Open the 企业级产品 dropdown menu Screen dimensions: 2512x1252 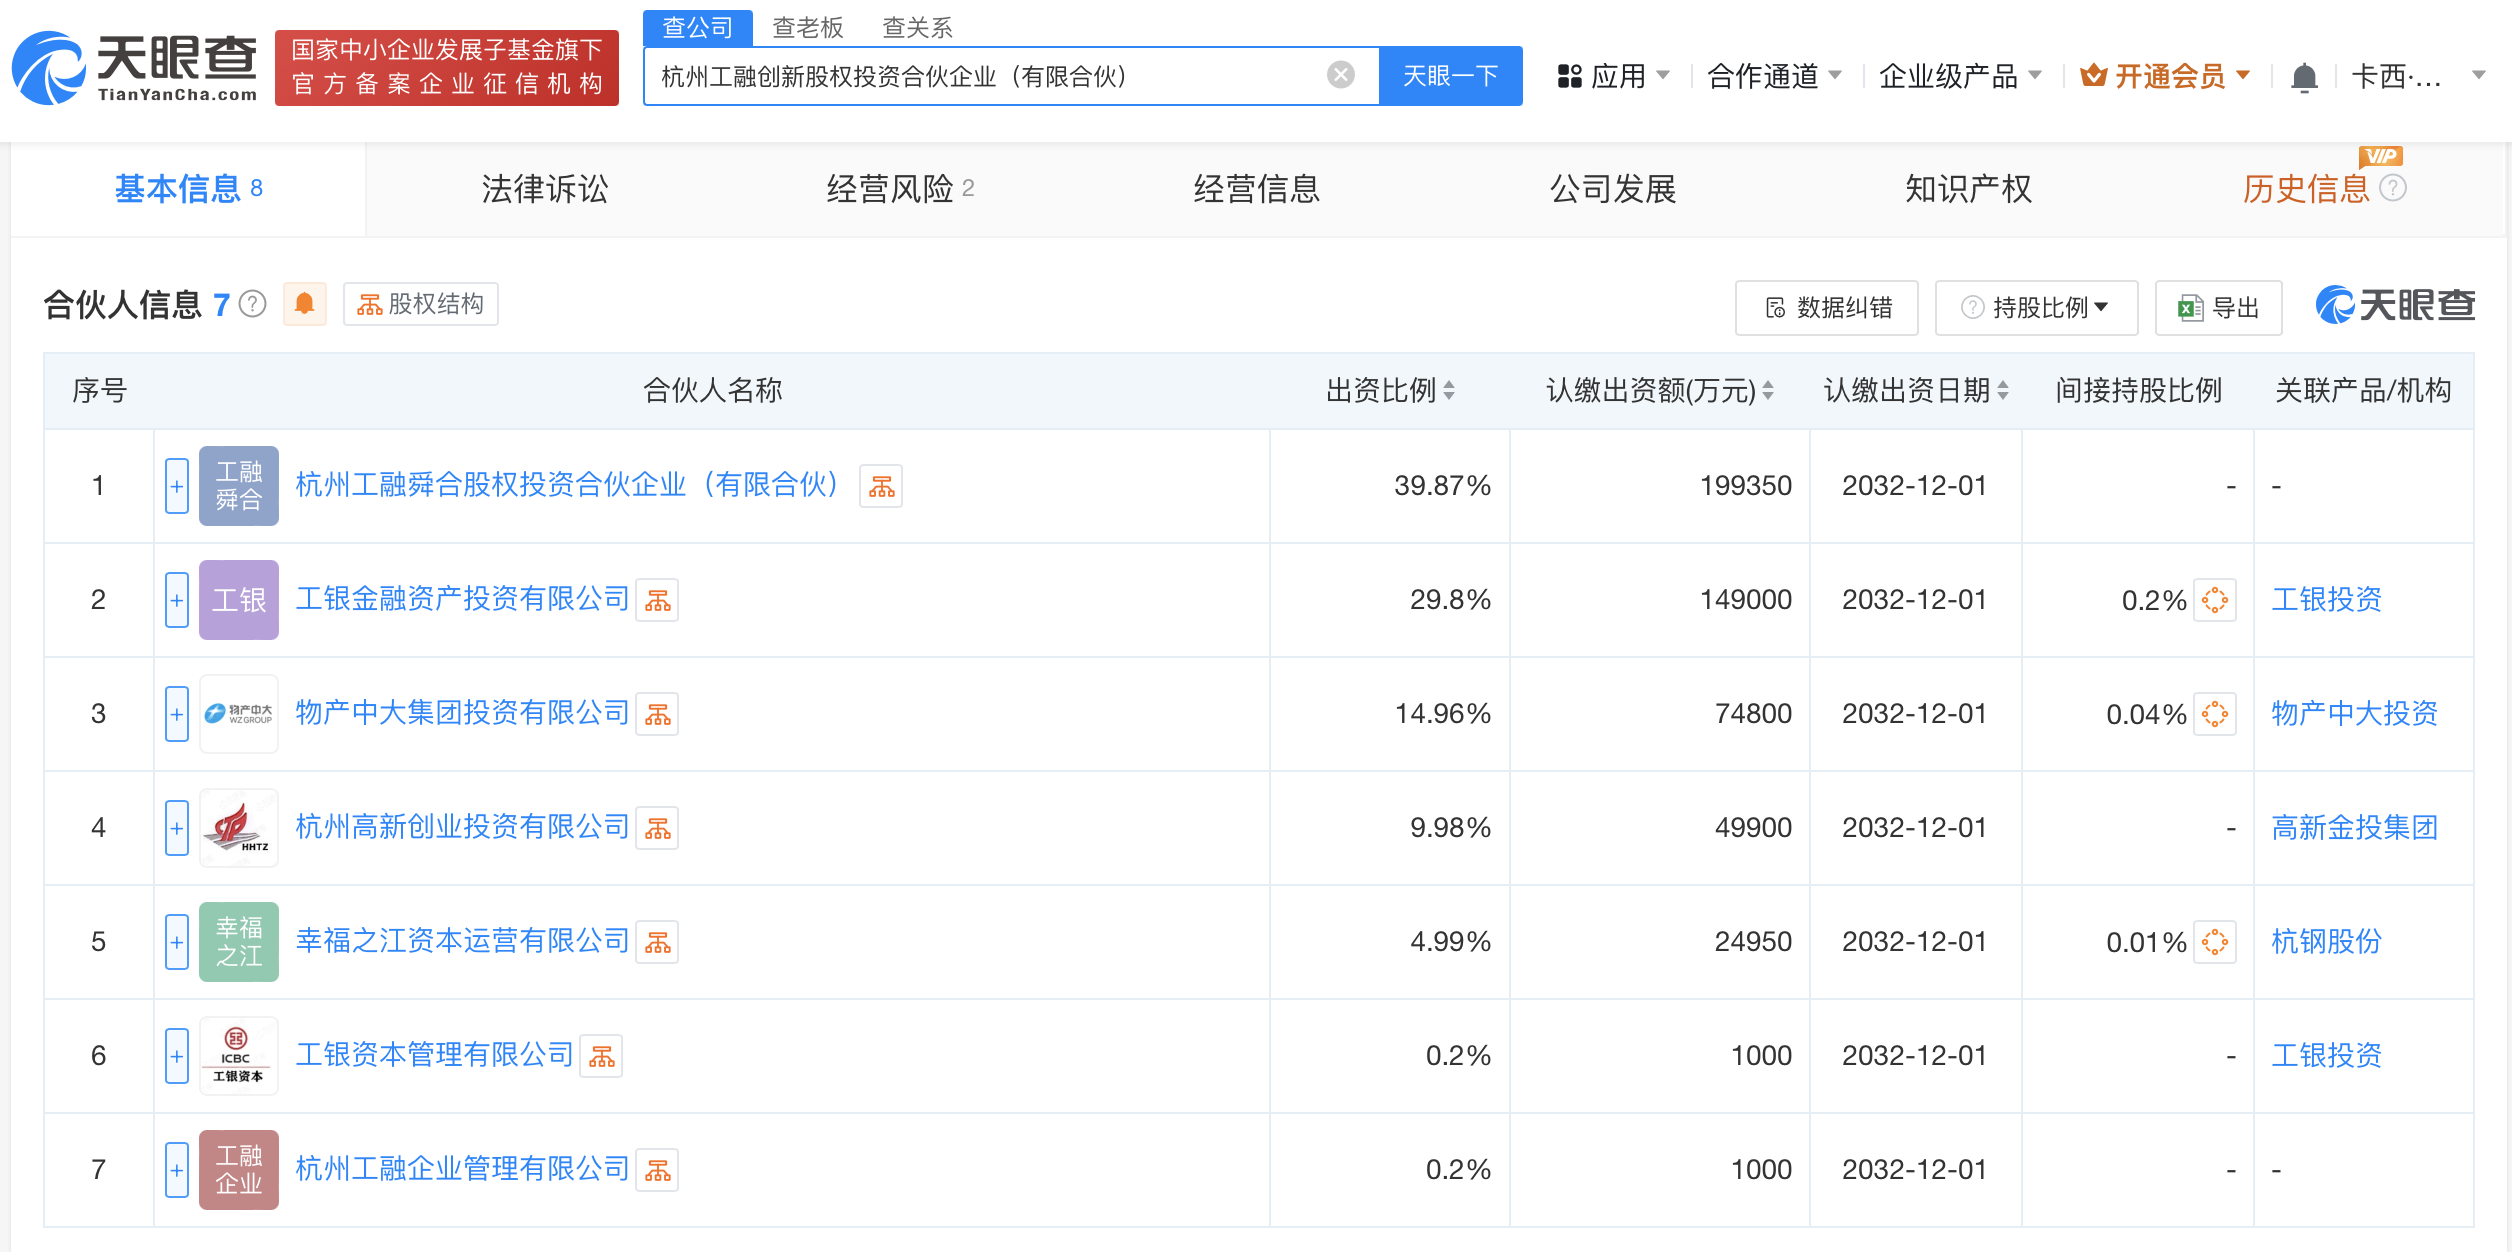[x=1960, y=76]
